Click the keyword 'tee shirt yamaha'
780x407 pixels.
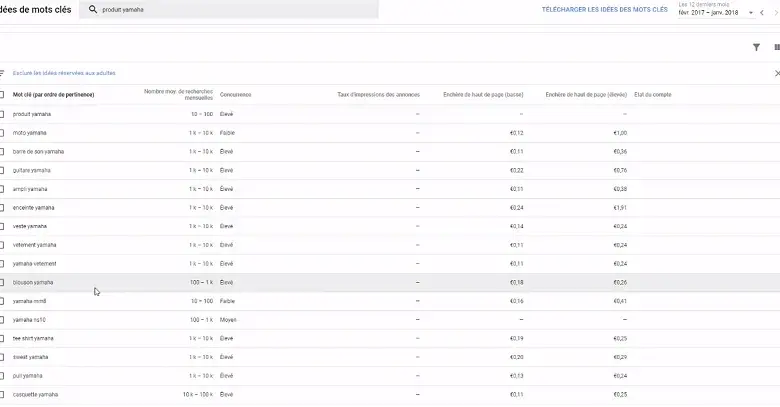click(x=33, y=338)
